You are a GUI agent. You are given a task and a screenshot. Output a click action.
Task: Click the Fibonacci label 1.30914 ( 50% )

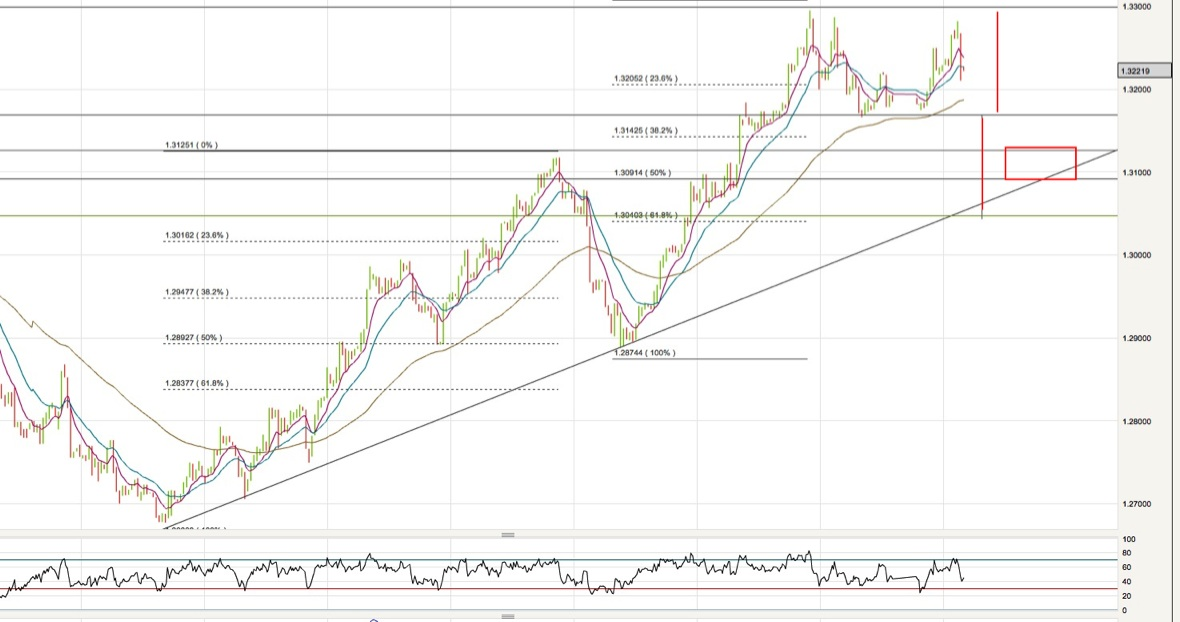click(x=642, y=173)
